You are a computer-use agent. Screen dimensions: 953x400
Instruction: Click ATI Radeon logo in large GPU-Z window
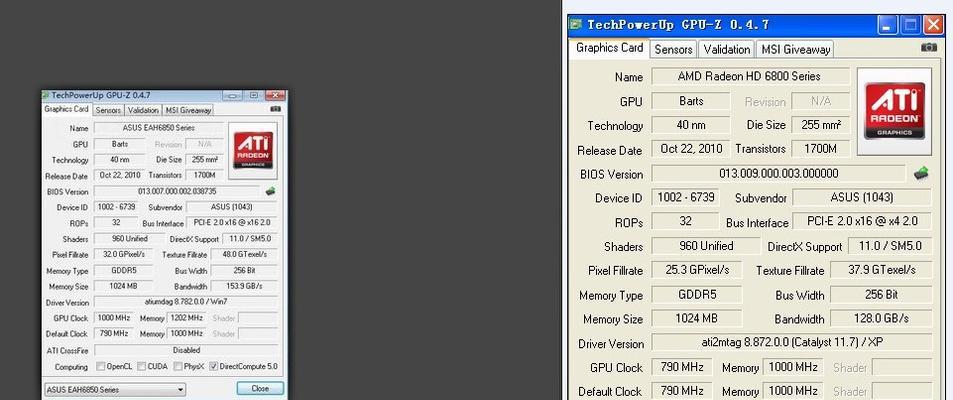(894, 111)
